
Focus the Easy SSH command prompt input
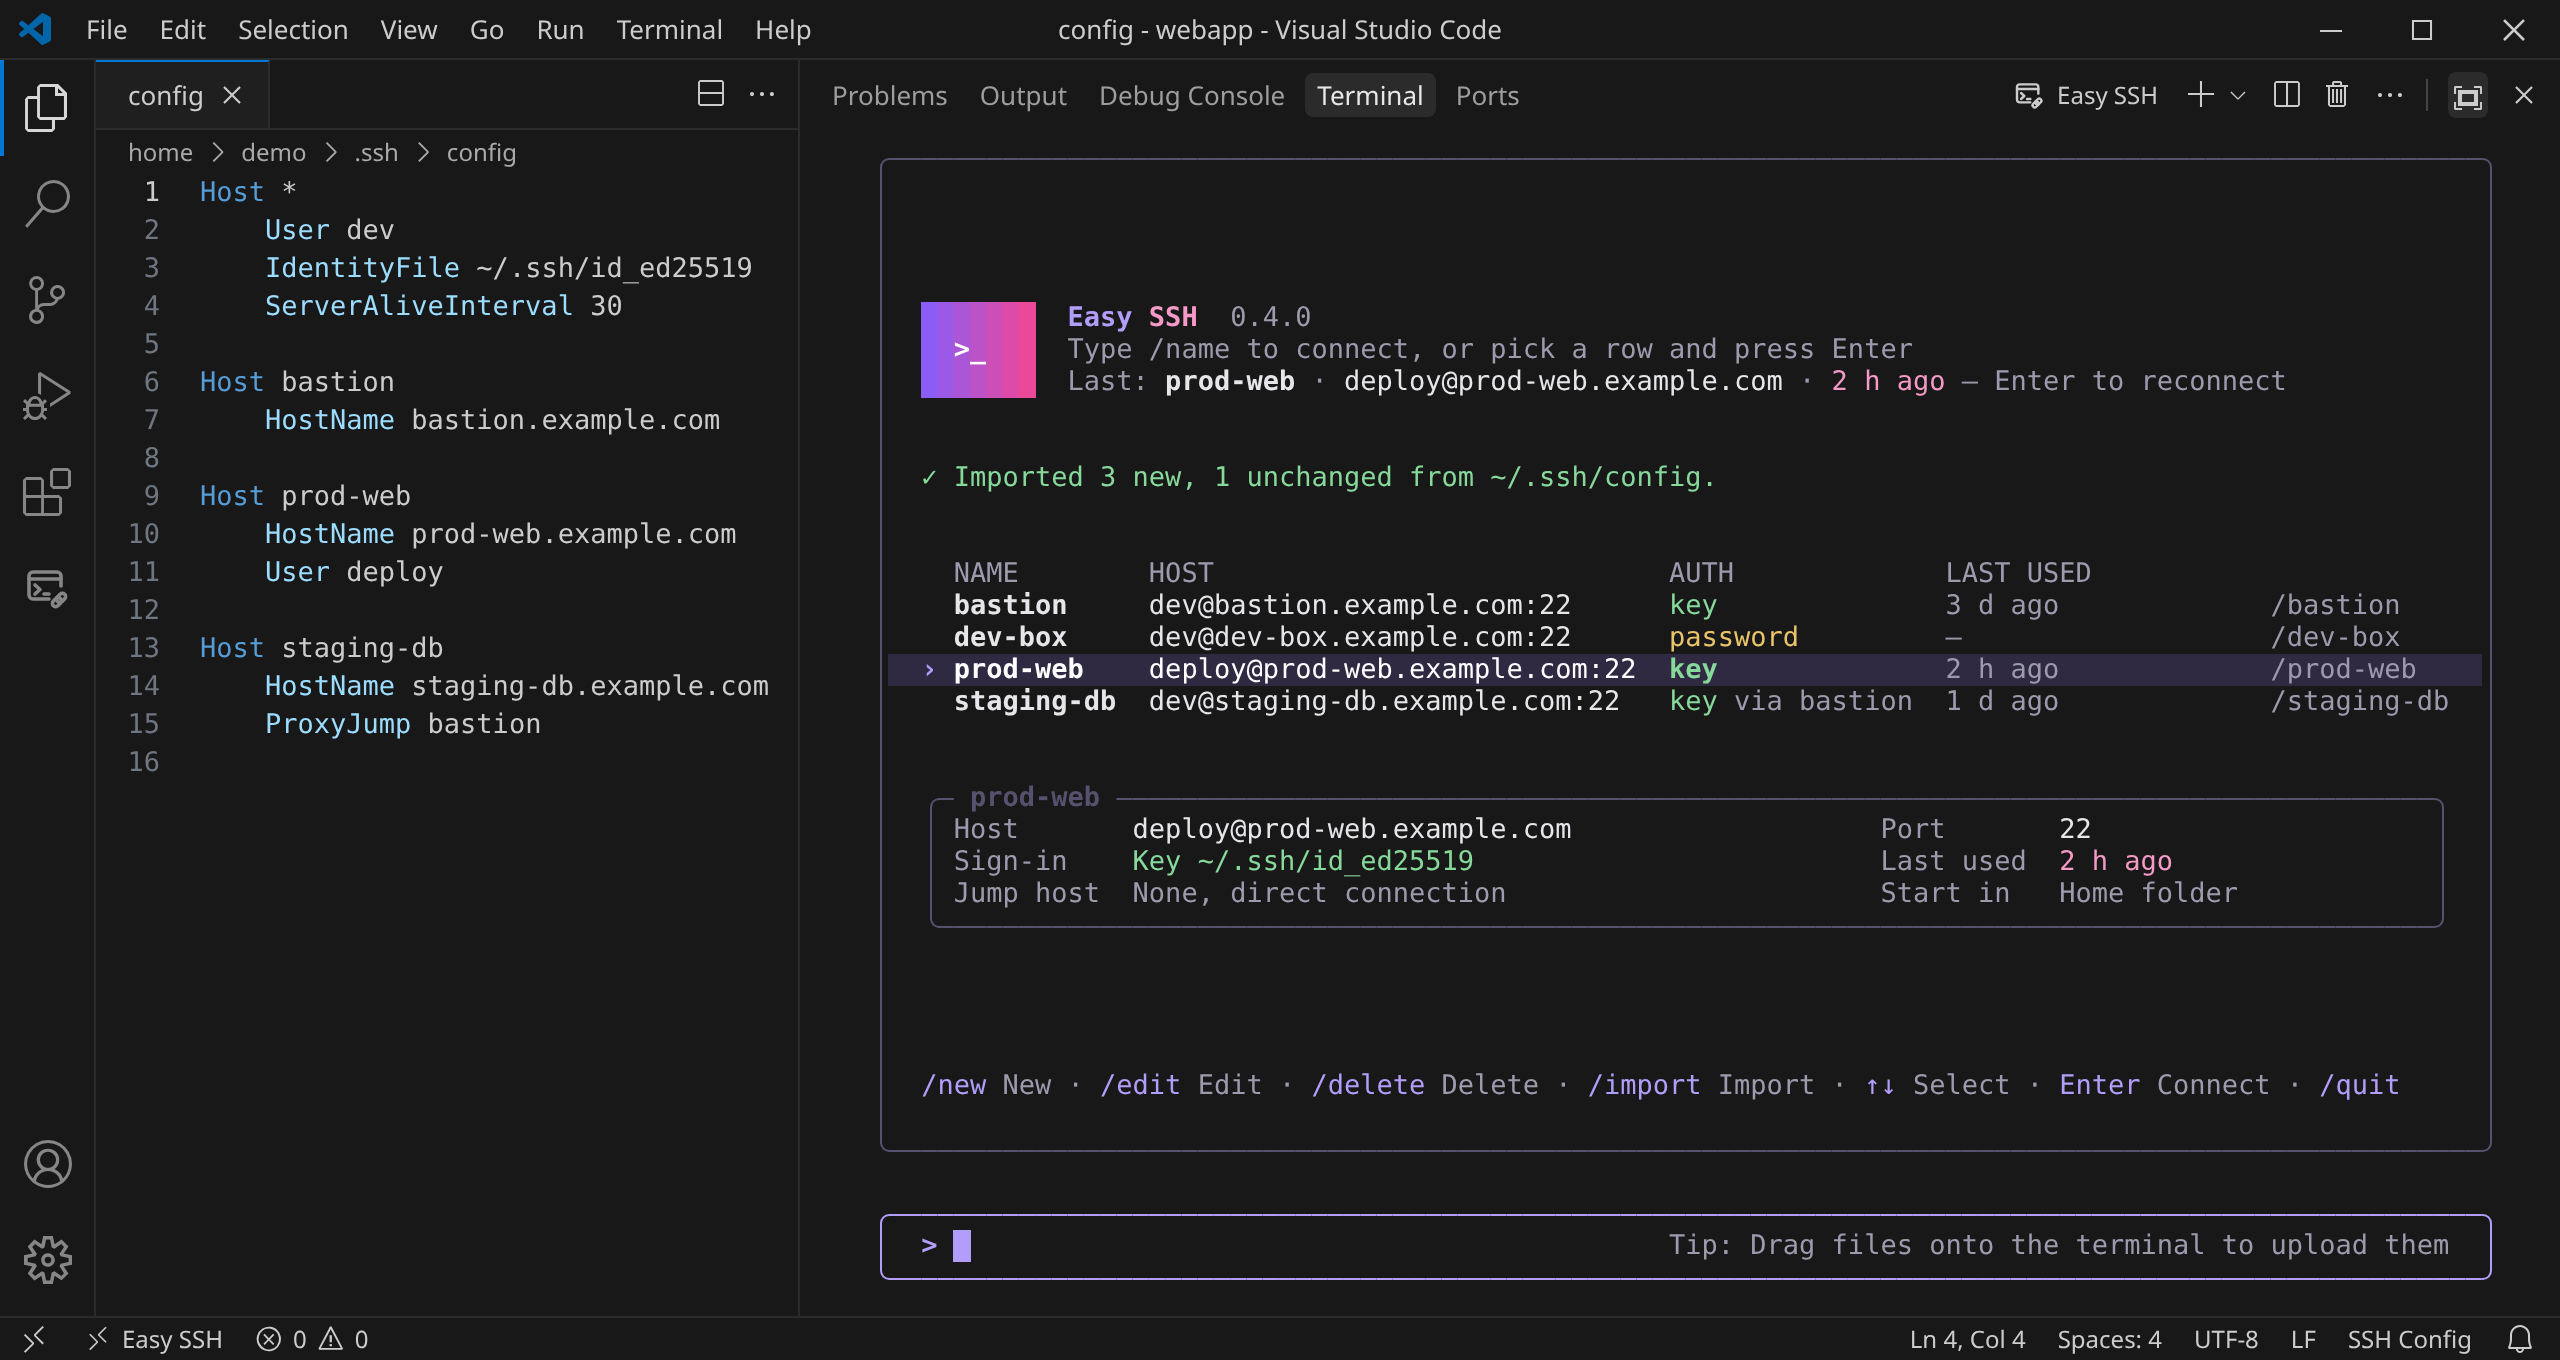click(1685, 1246)
